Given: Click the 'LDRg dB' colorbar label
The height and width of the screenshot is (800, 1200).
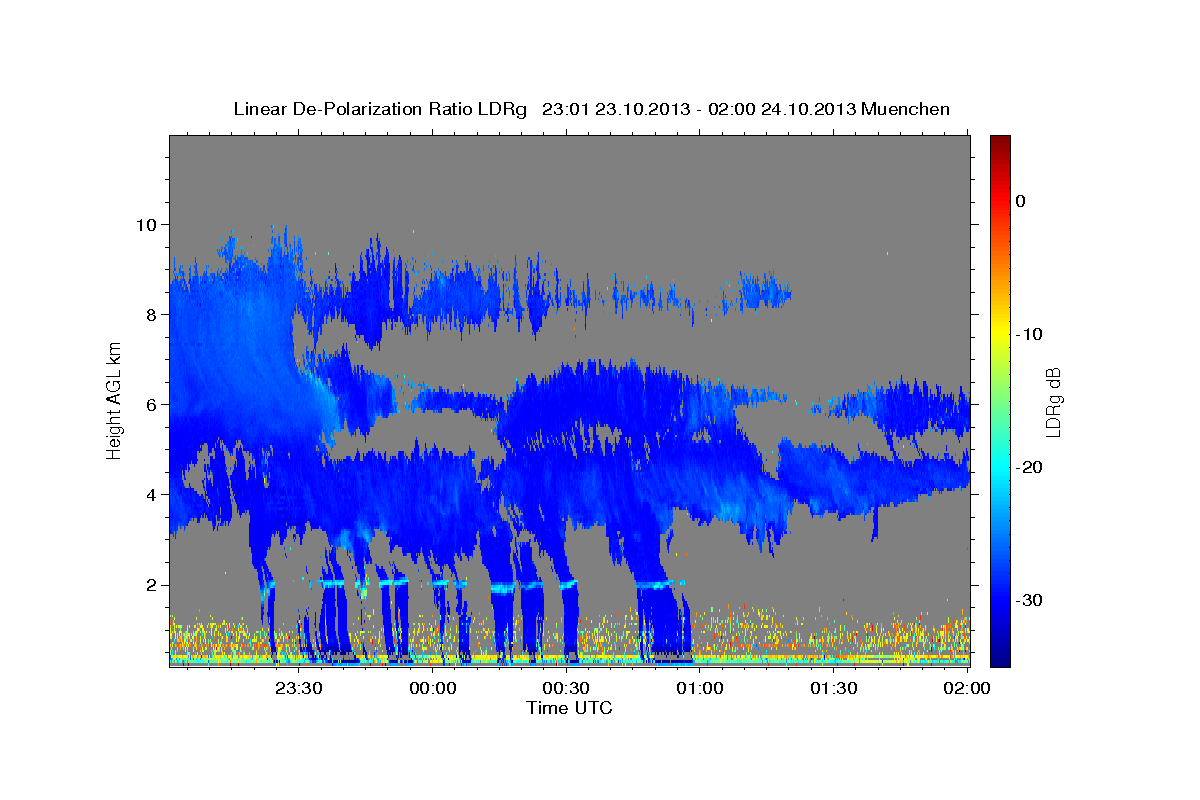Looking at the screenshot, I should pyautogui.click(x=1052, y=402).
